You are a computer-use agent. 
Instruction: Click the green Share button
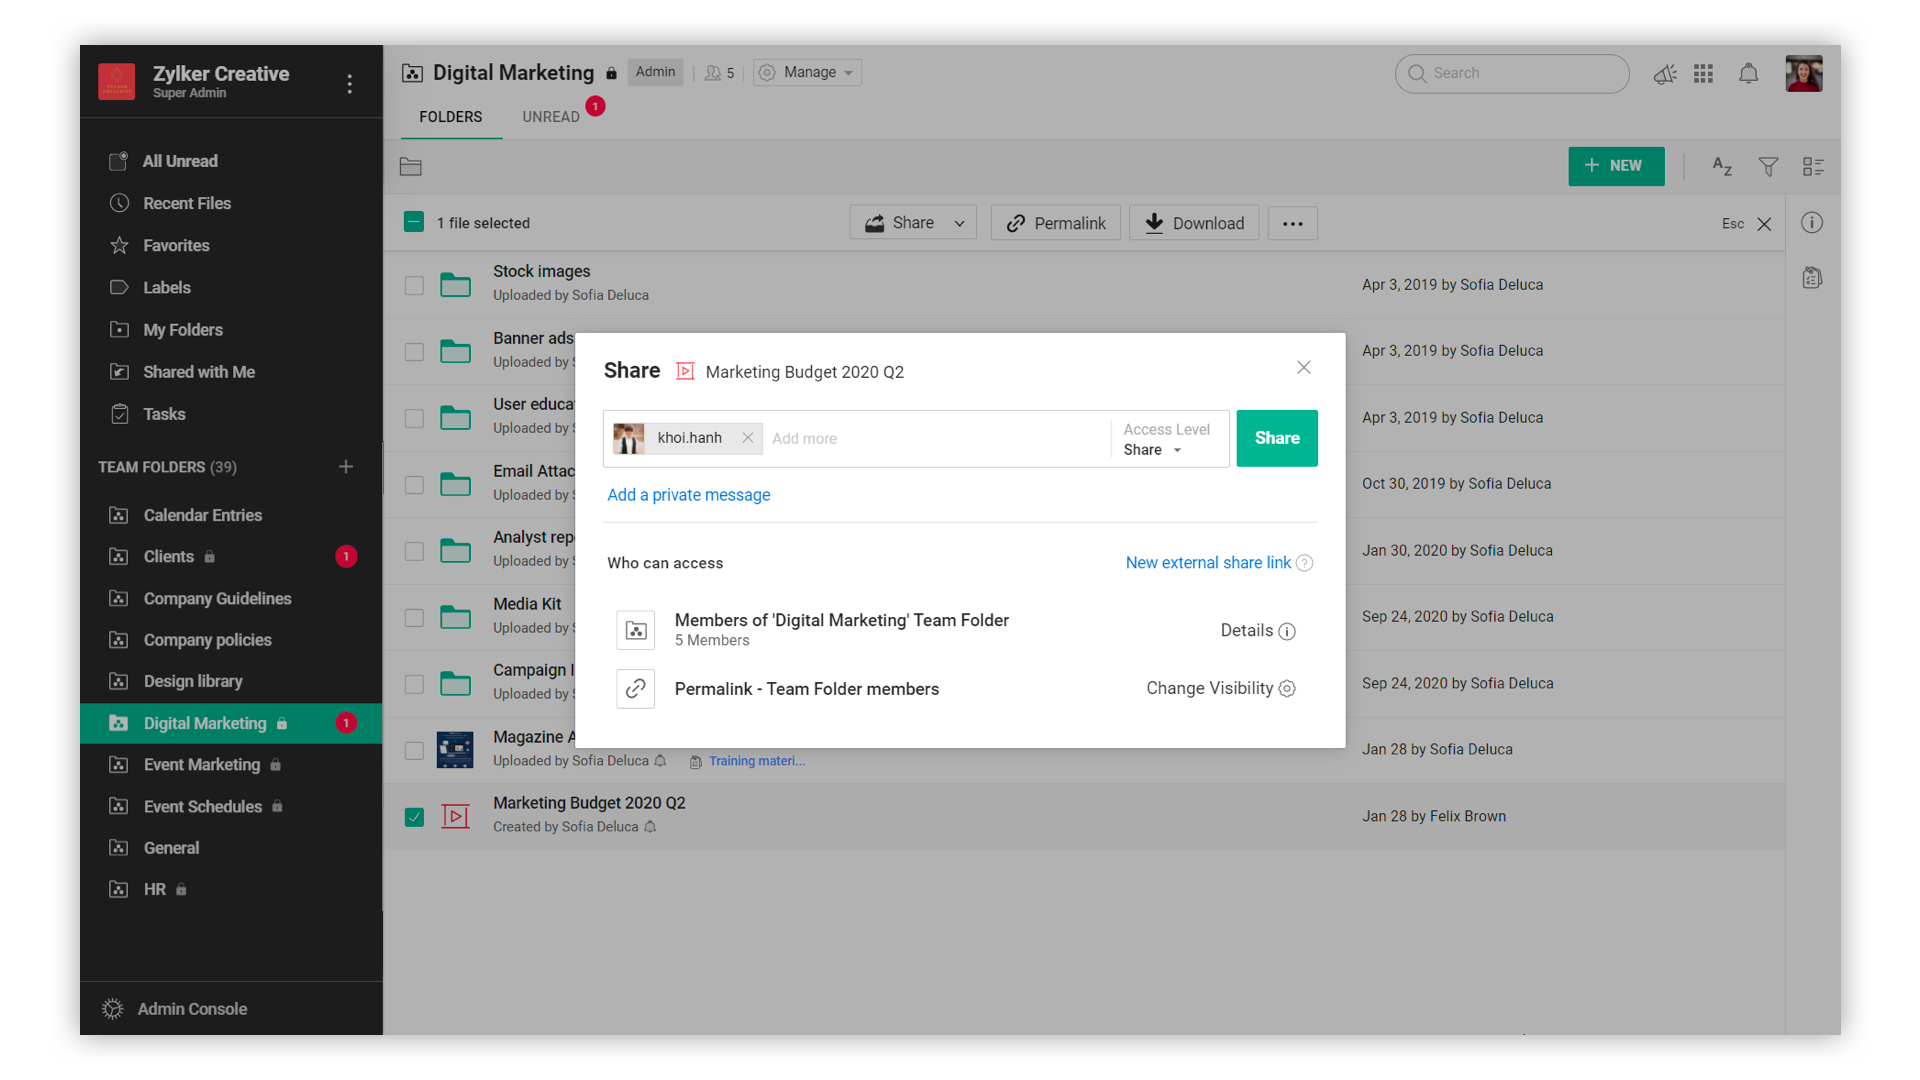click(1276, 438)
